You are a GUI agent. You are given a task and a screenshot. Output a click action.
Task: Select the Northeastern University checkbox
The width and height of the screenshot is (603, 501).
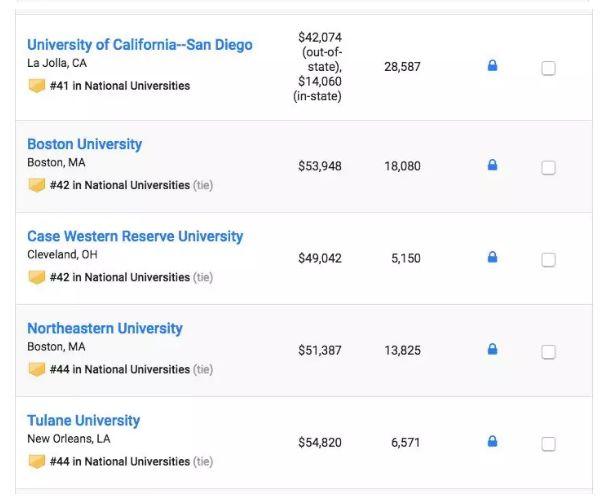point(548,352)
